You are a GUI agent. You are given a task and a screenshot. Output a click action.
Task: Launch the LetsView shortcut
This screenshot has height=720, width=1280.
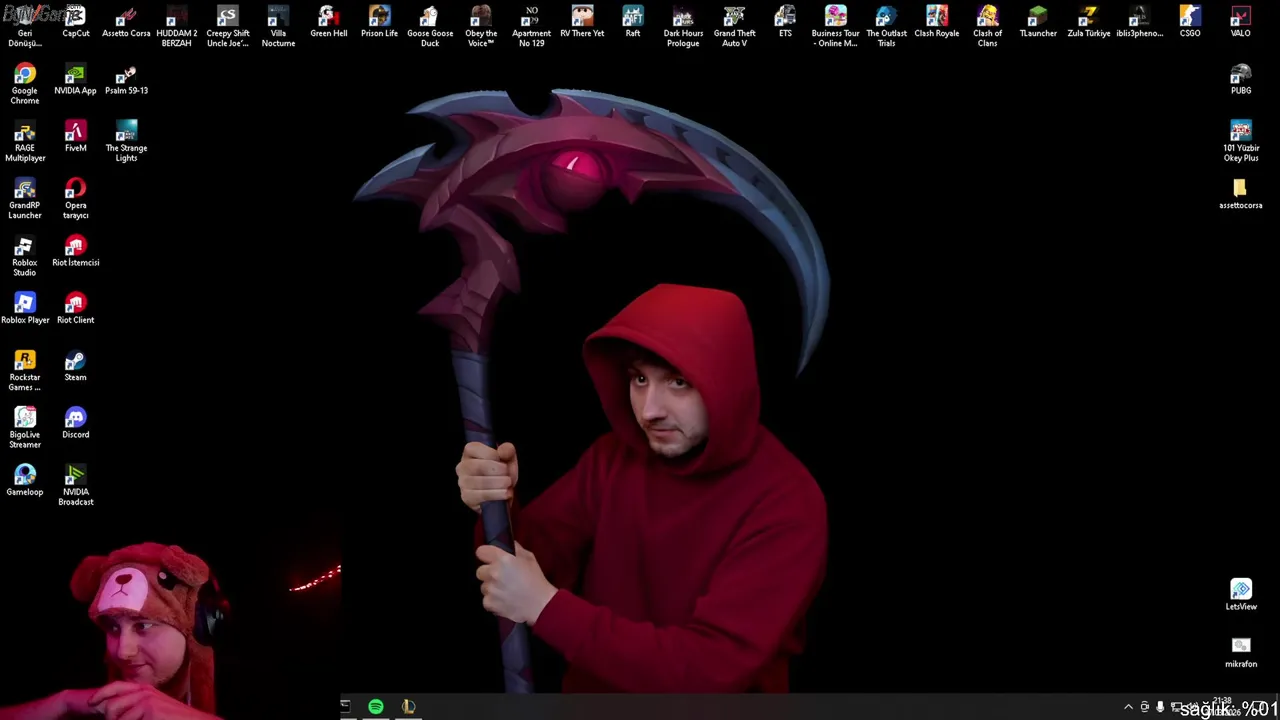tap(1240, 594)
